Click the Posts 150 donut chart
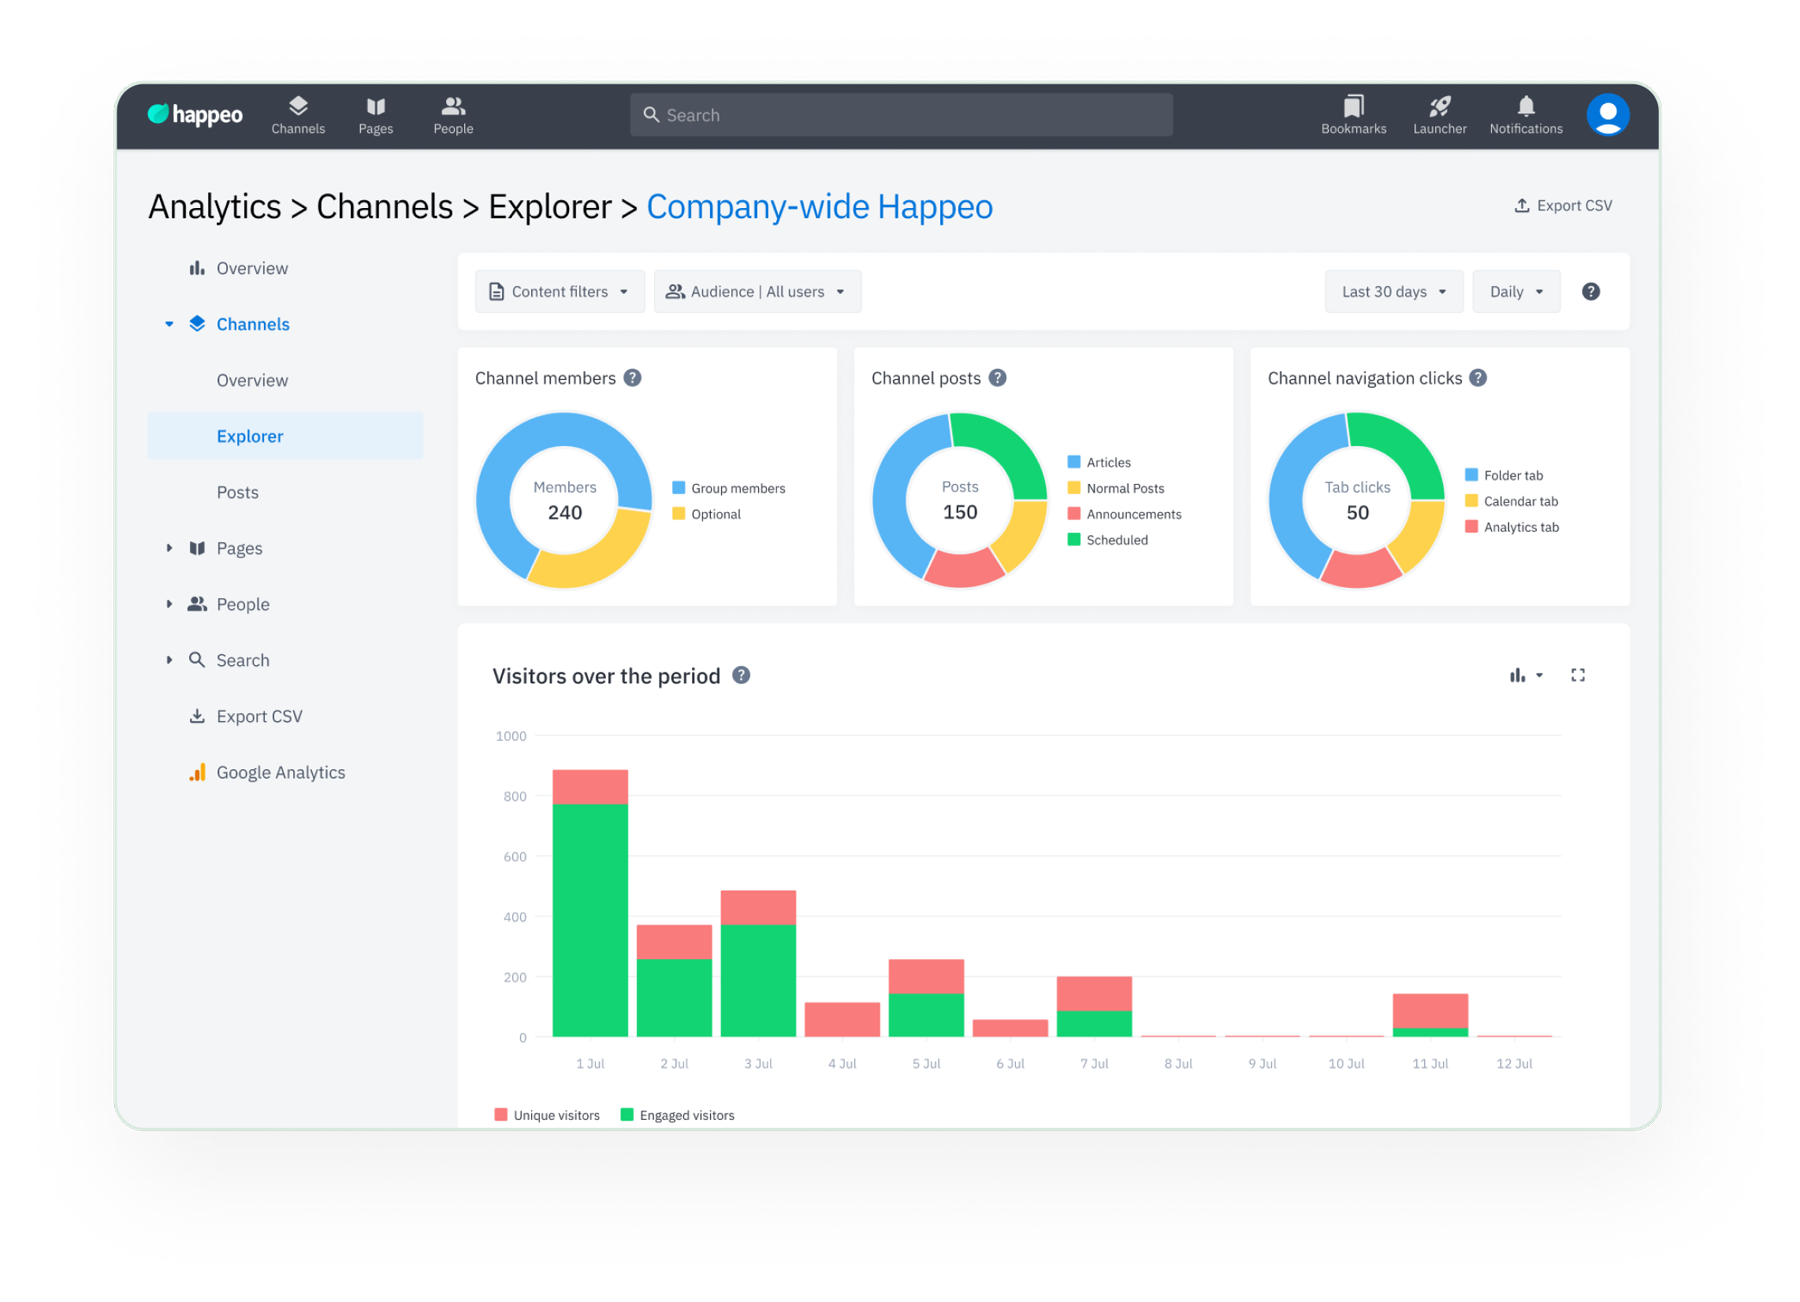1800x1302 pixels. click(x=960, y=500)
